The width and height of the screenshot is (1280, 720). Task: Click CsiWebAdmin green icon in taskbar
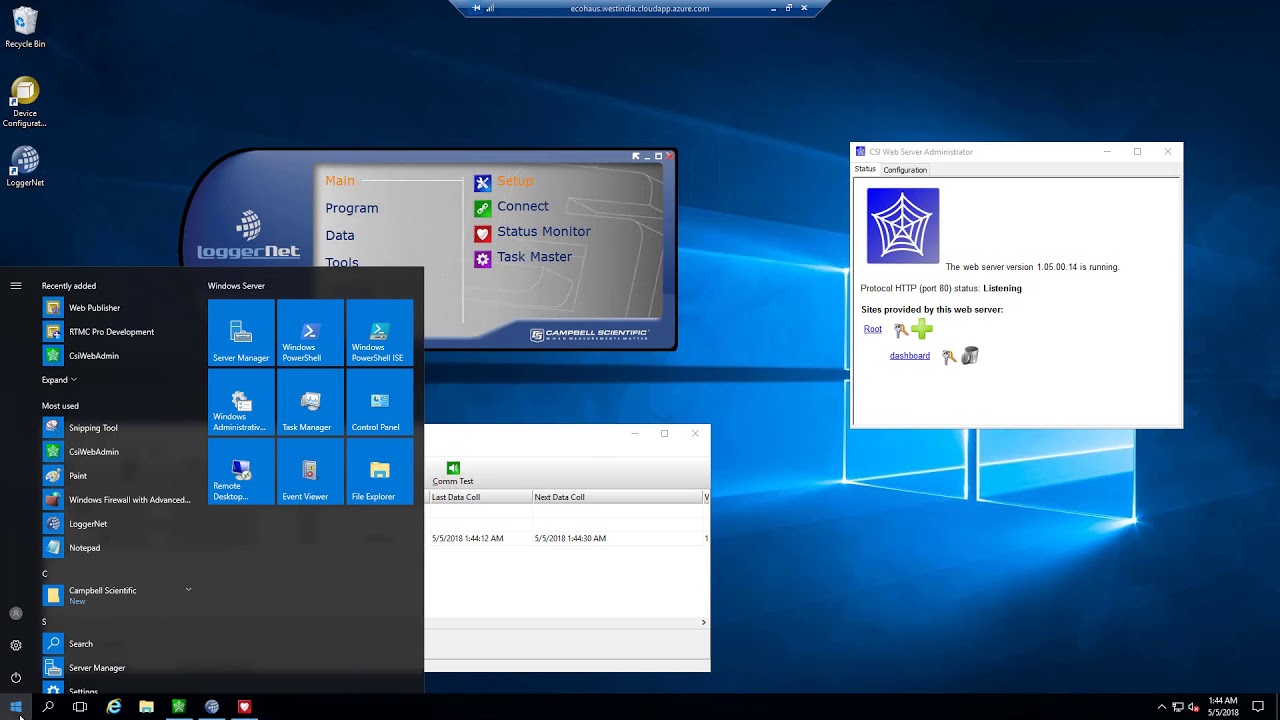[x=179, y=706]
